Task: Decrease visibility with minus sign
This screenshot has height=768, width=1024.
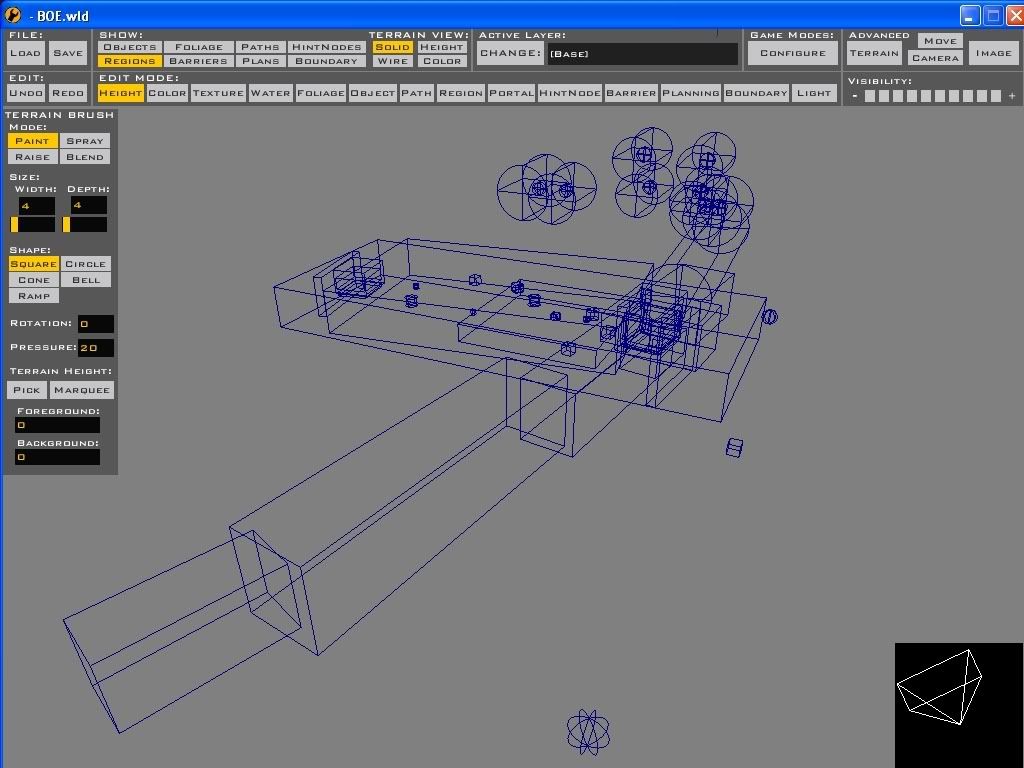Action: 855,96
